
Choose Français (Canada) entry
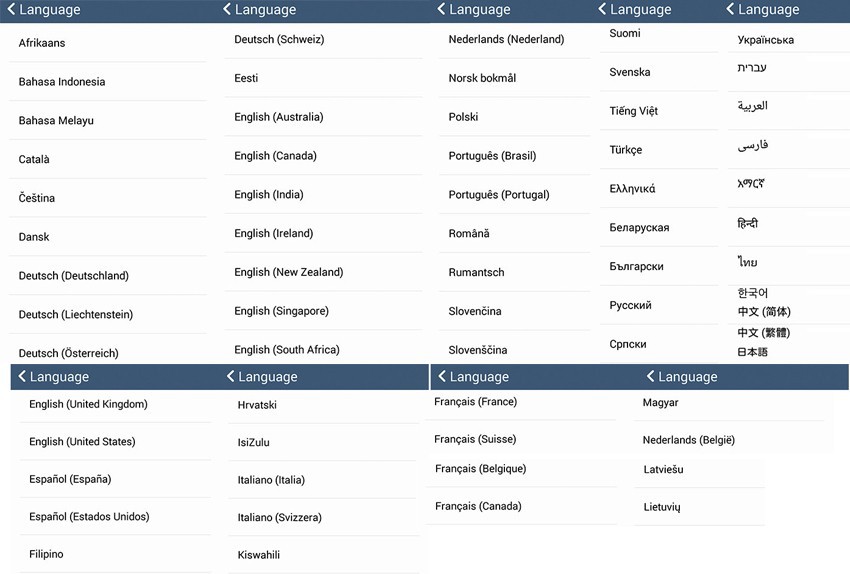(x=478, y=506)
